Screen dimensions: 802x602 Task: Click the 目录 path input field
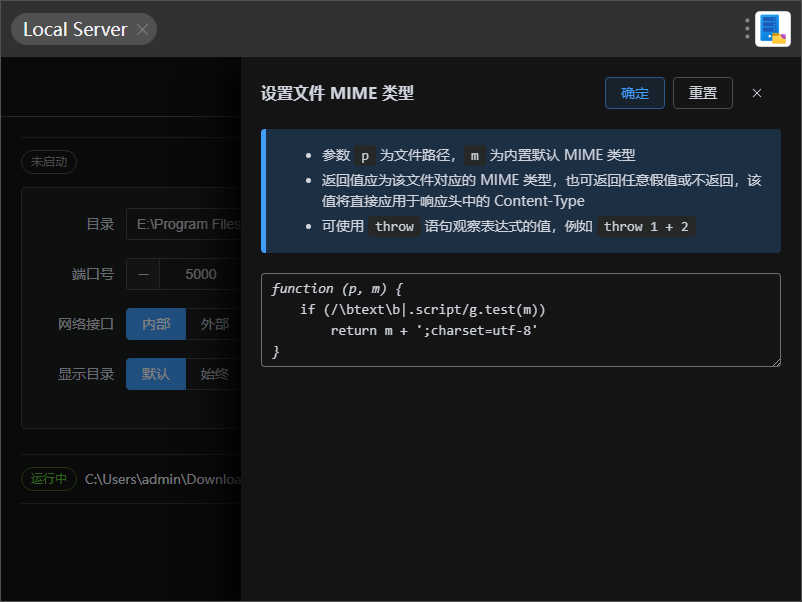(185, 224)
